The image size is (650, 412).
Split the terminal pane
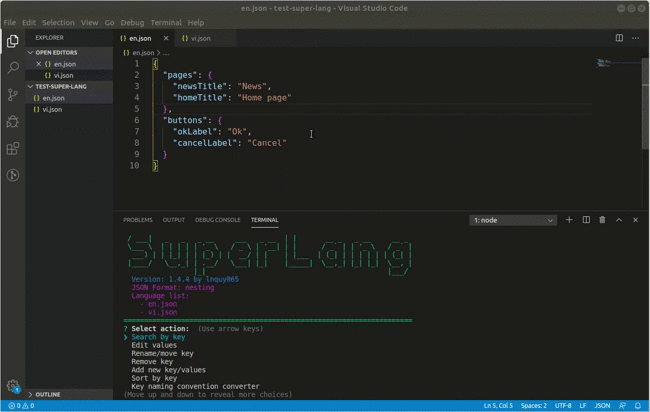pyautogui.click(x=586, y=220)
